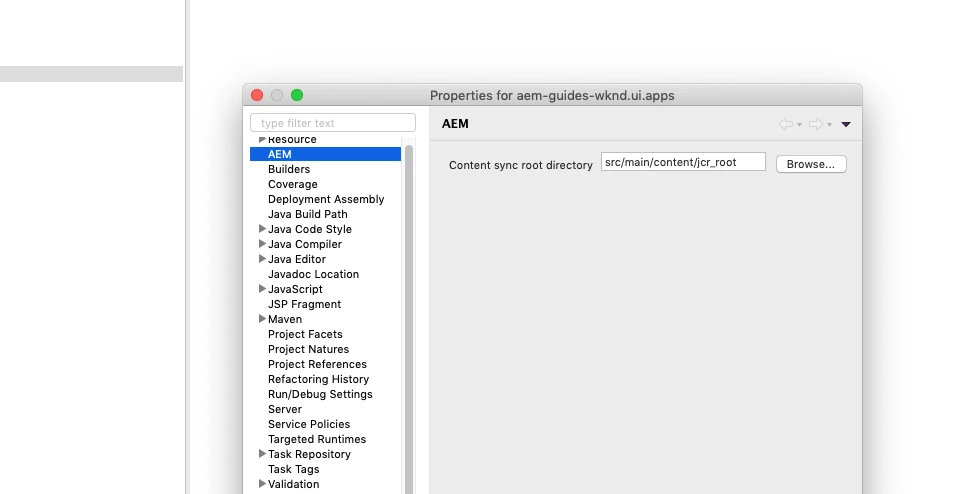This screenshot has width=977, height=494.
Task: Open the JSP Fragment page
Action: (304, 304)
